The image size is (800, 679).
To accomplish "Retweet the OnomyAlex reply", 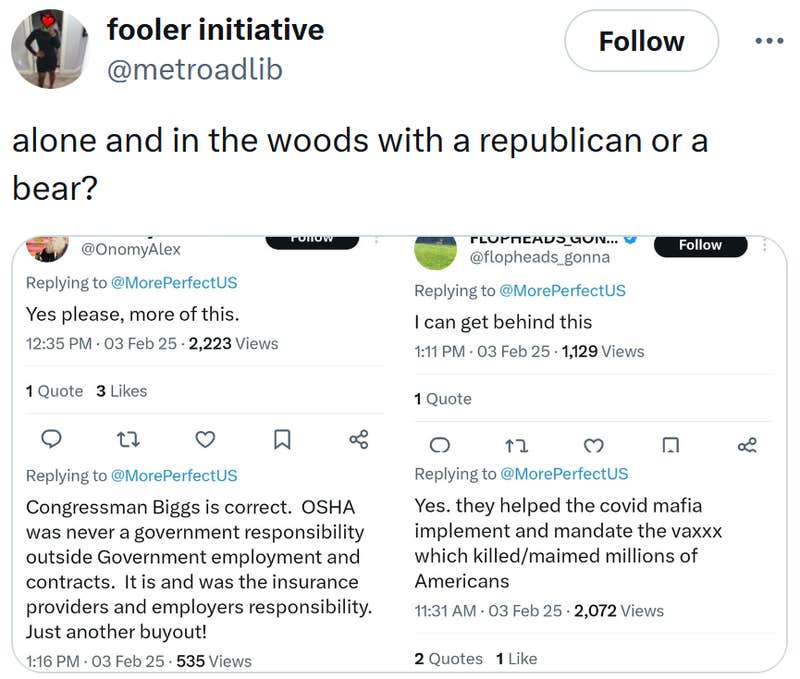I will pyautogui.click(x=129, y=439).
